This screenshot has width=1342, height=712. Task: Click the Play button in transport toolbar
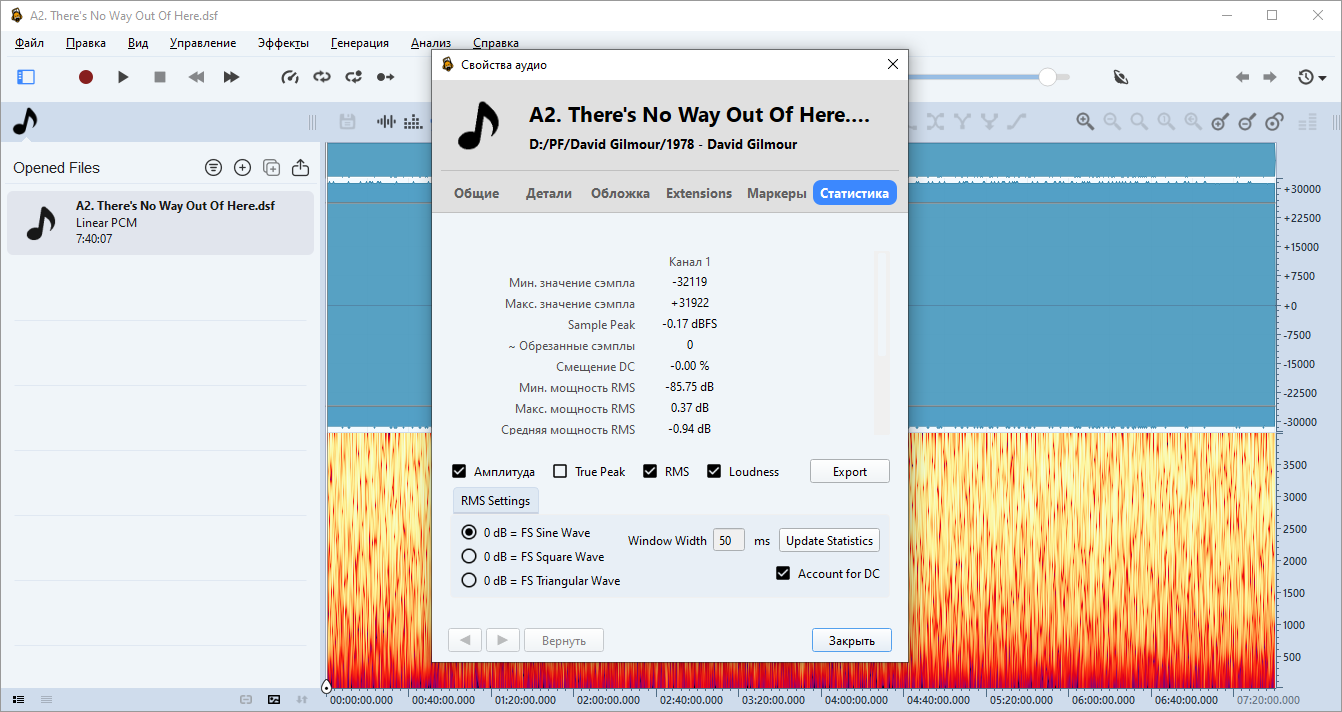click(x=123, y=76)
